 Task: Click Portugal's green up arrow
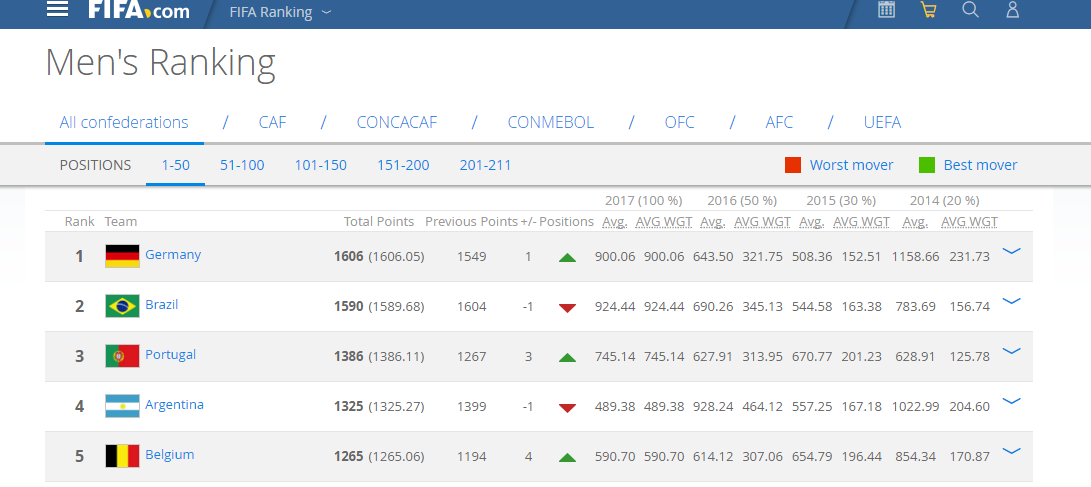568,358
